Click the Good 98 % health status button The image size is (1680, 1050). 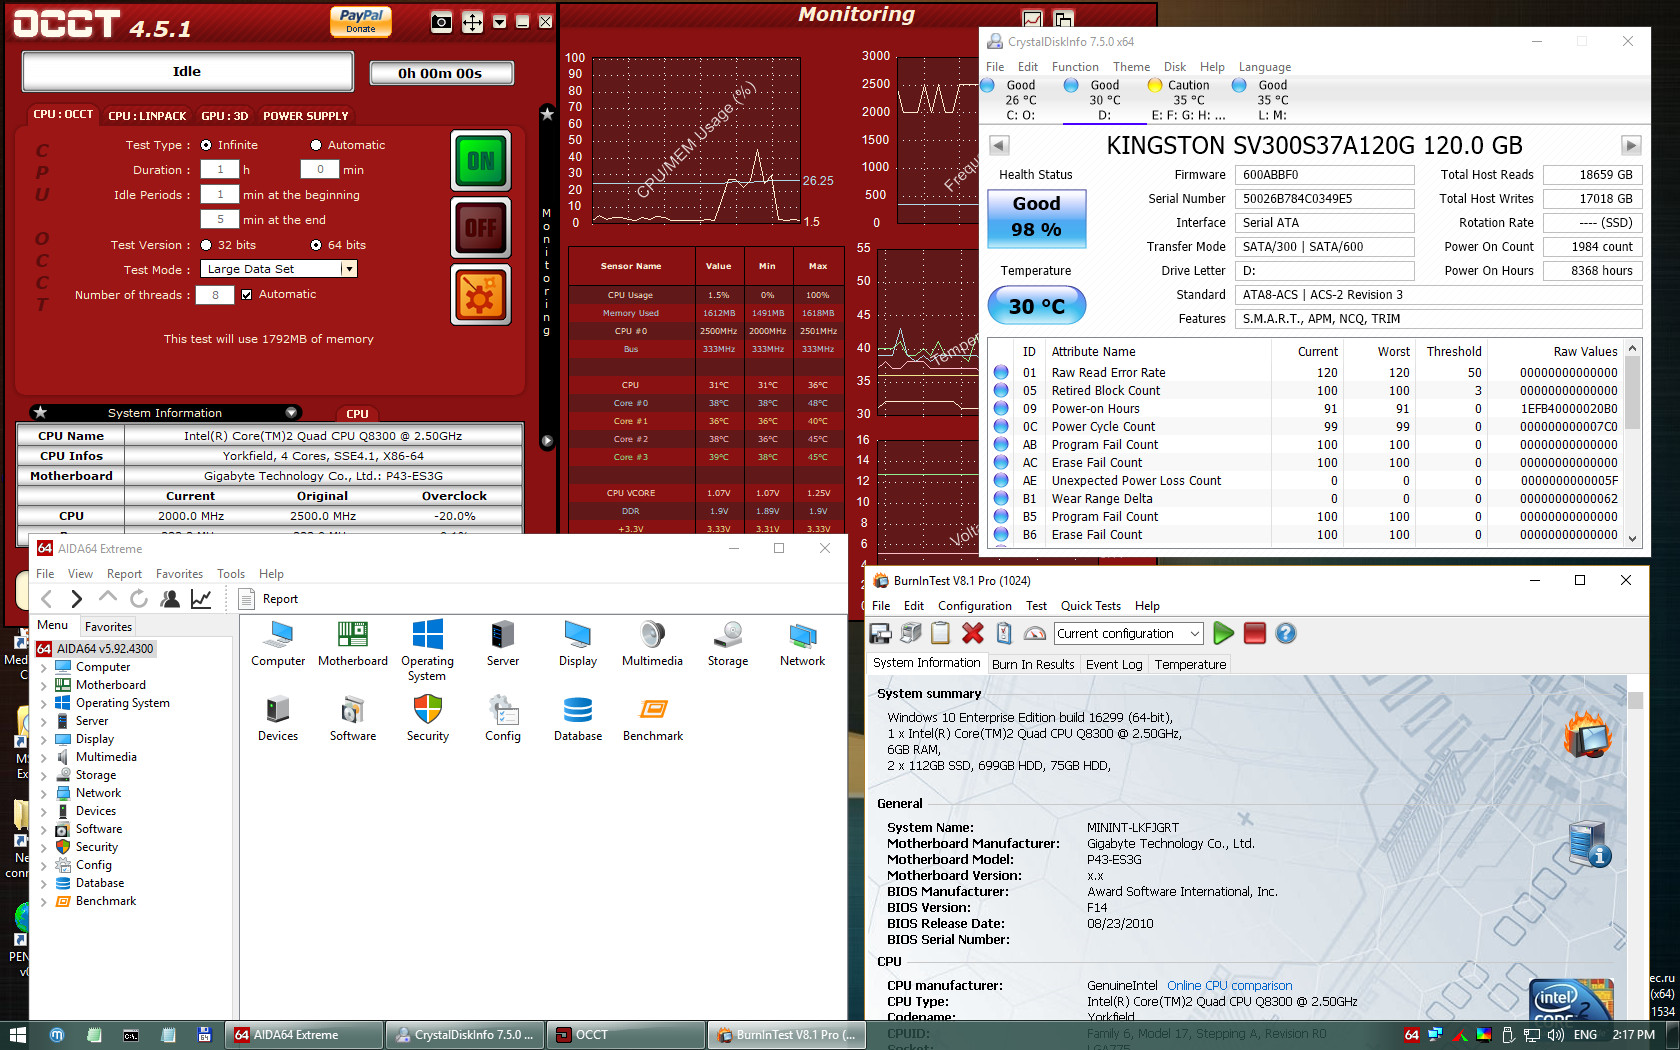1036,217
